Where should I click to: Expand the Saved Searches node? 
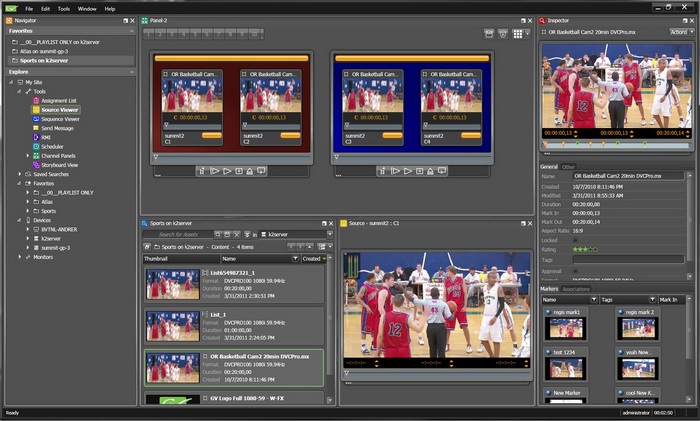[x=20, y=174]
